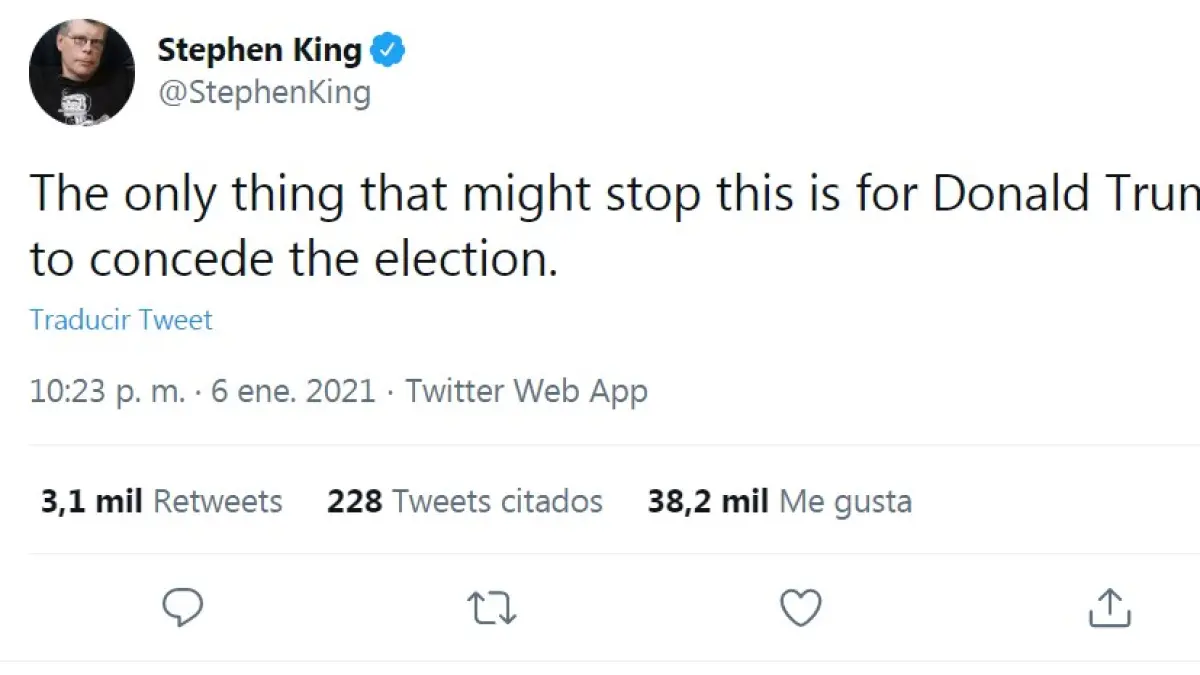This screenshot has height=675, width=1200.
Task: Click the Stephen King display name
Action: point(259,50)
